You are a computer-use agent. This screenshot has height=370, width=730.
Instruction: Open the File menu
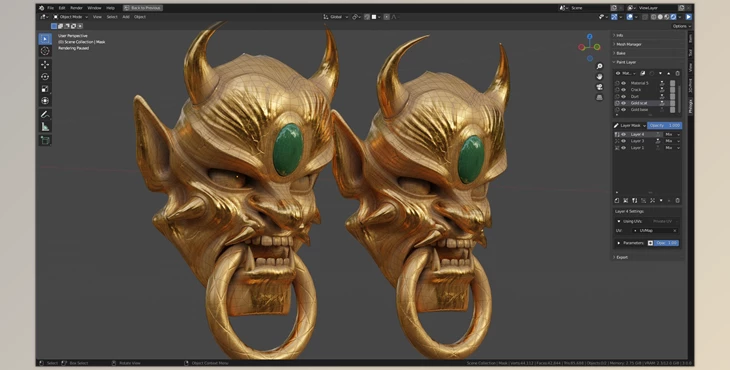pyautogui.click(x=50, y=8)
